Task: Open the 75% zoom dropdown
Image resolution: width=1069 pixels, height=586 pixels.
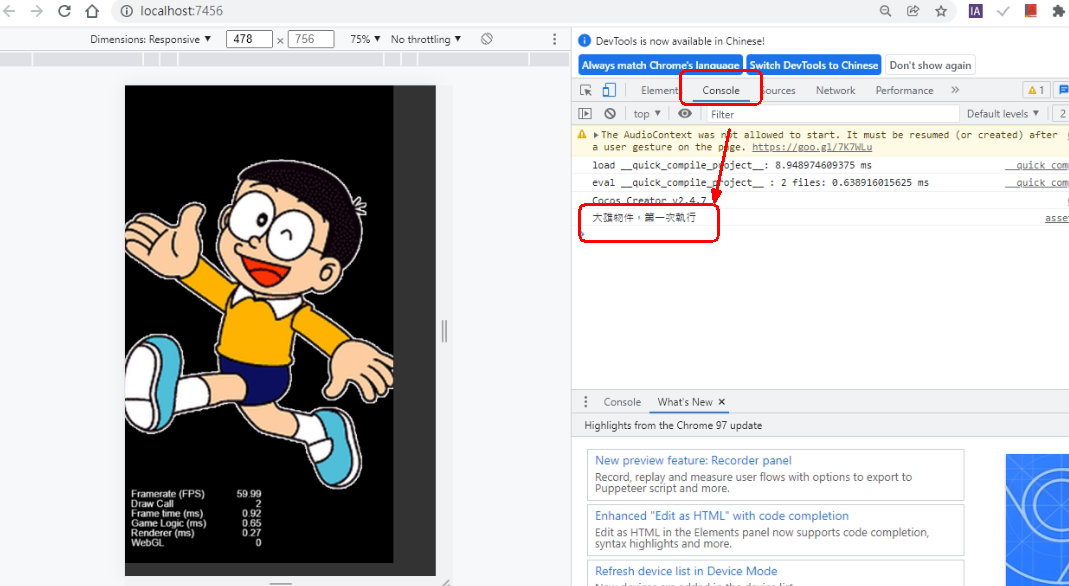Action: 365,40
